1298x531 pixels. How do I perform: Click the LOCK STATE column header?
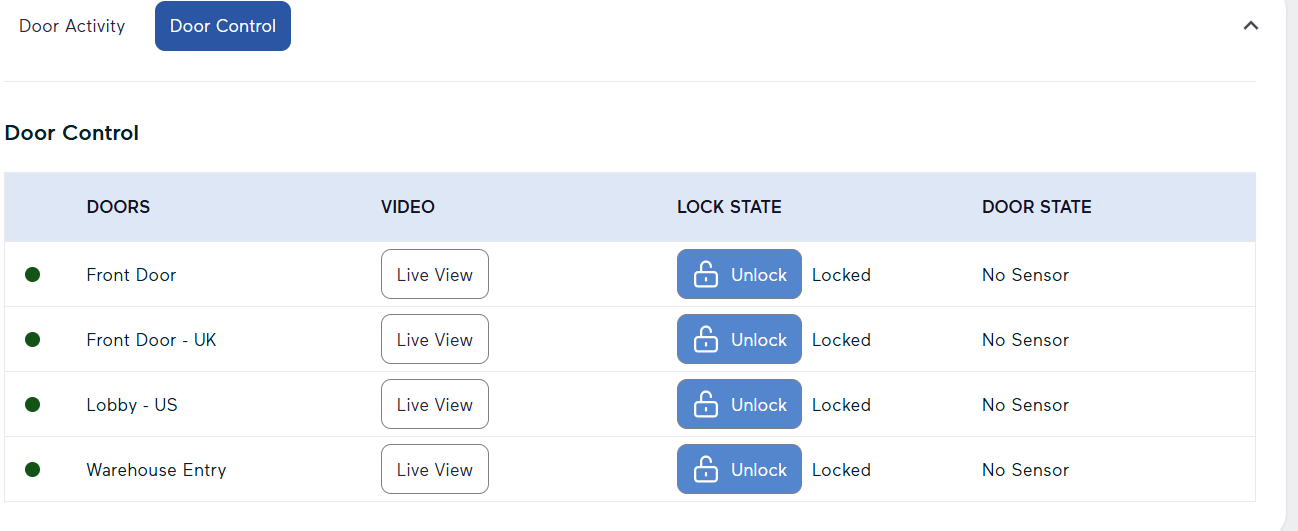729,207
